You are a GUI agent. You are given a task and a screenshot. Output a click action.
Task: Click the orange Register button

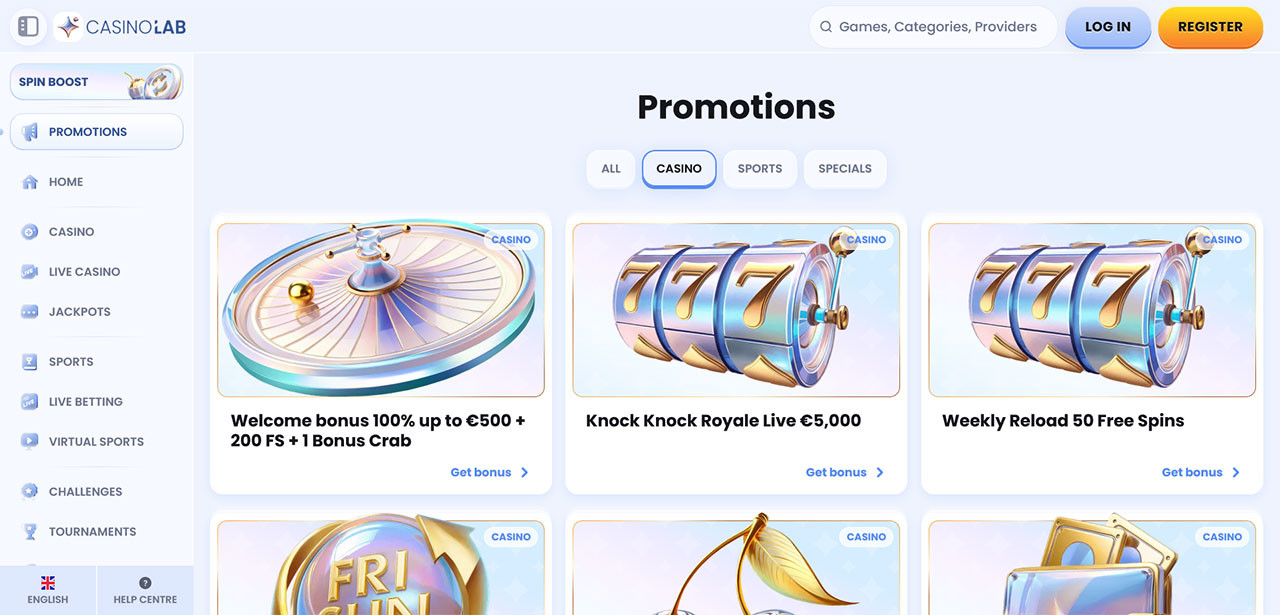click(1210, 27)
